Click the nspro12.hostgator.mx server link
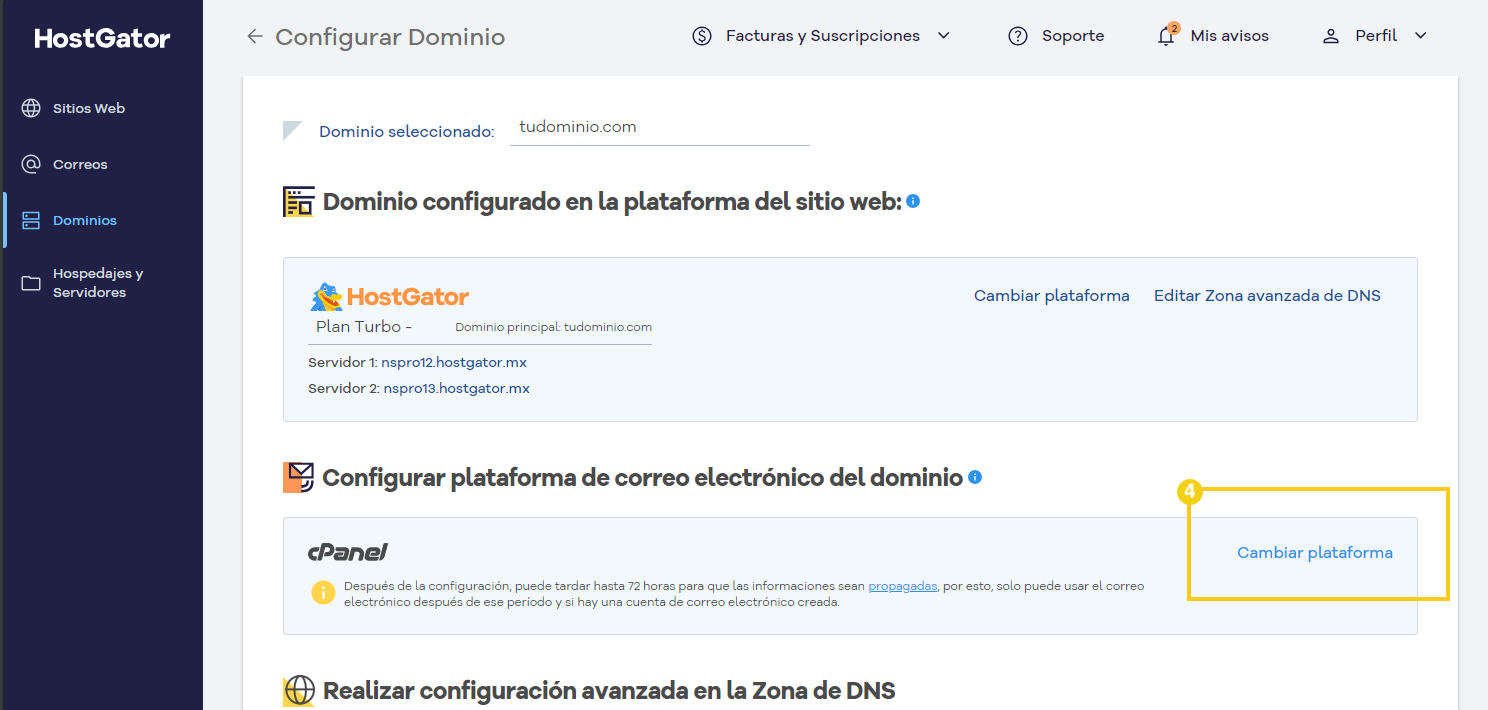The height and width of the screenshot is (710, 1488). pos(454,362)
